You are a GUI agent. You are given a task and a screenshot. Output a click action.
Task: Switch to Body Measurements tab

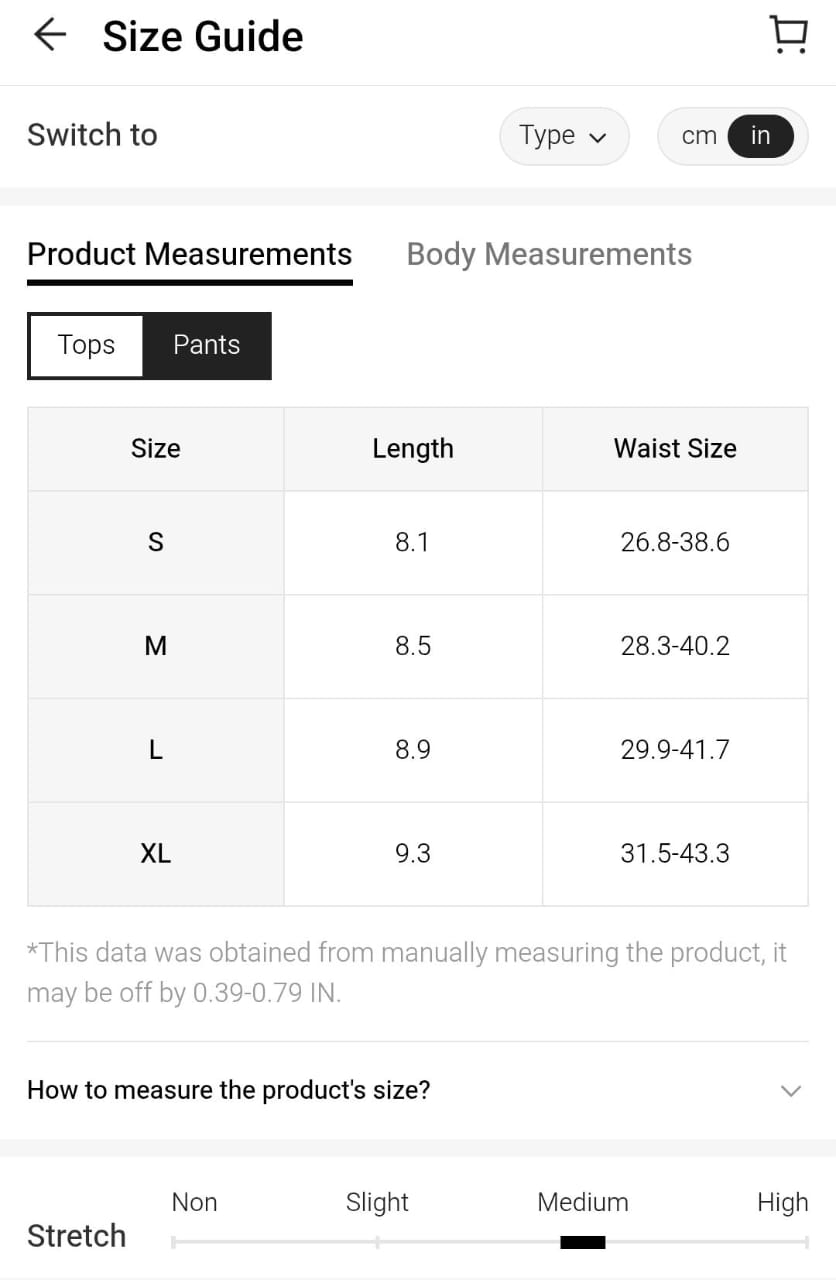click(x=549, y=254)
